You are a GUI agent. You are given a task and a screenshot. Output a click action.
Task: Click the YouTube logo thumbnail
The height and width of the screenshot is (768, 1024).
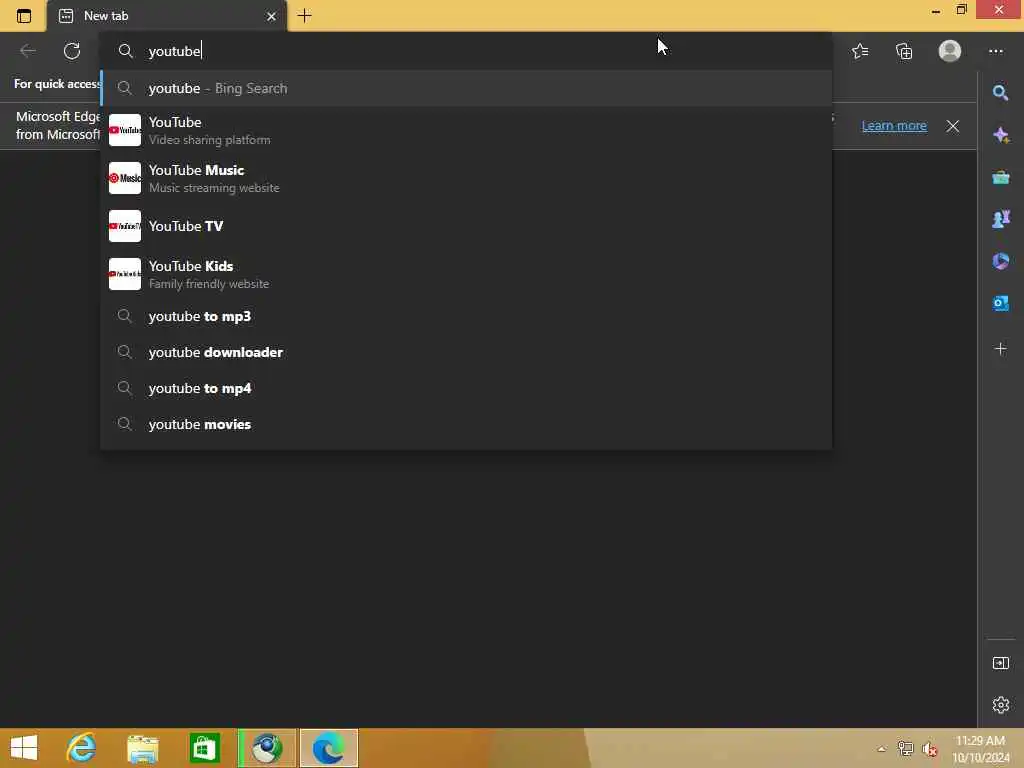(x=125, y=130)
